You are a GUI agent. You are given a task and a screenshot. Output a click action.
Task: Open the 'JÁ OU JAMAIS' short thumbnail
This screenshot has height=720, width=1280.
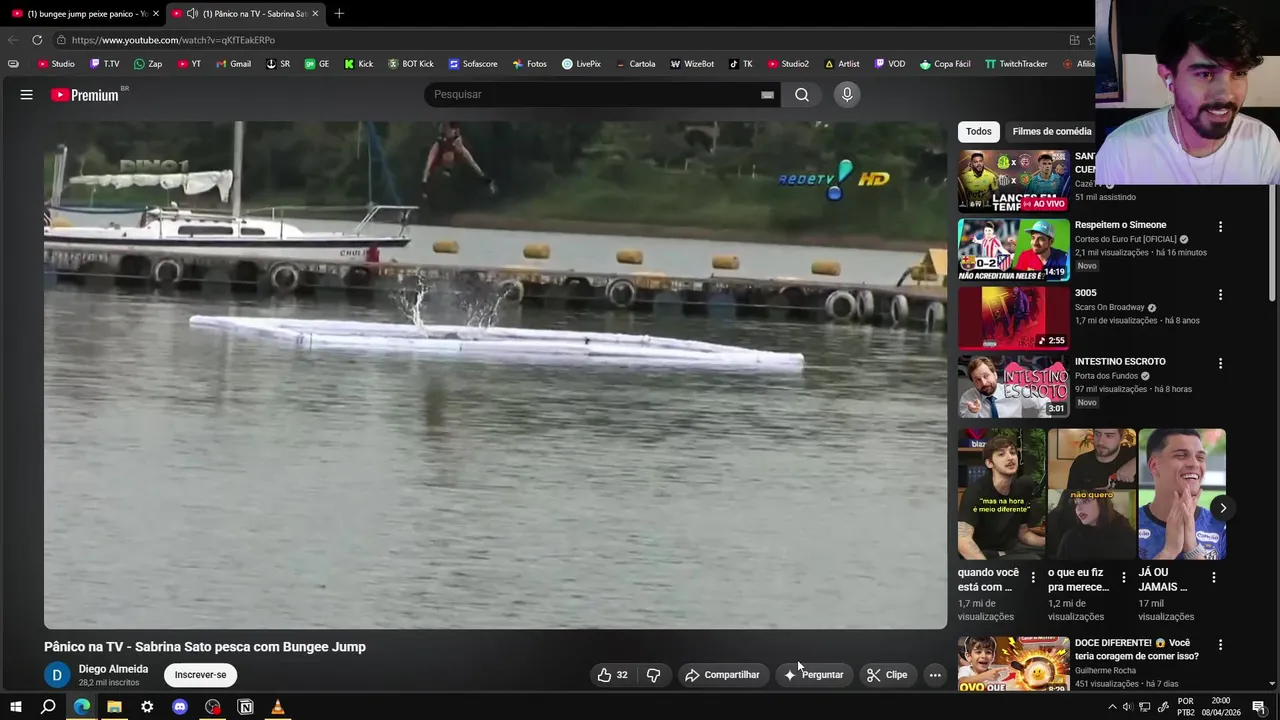[x=1182, y=494]
